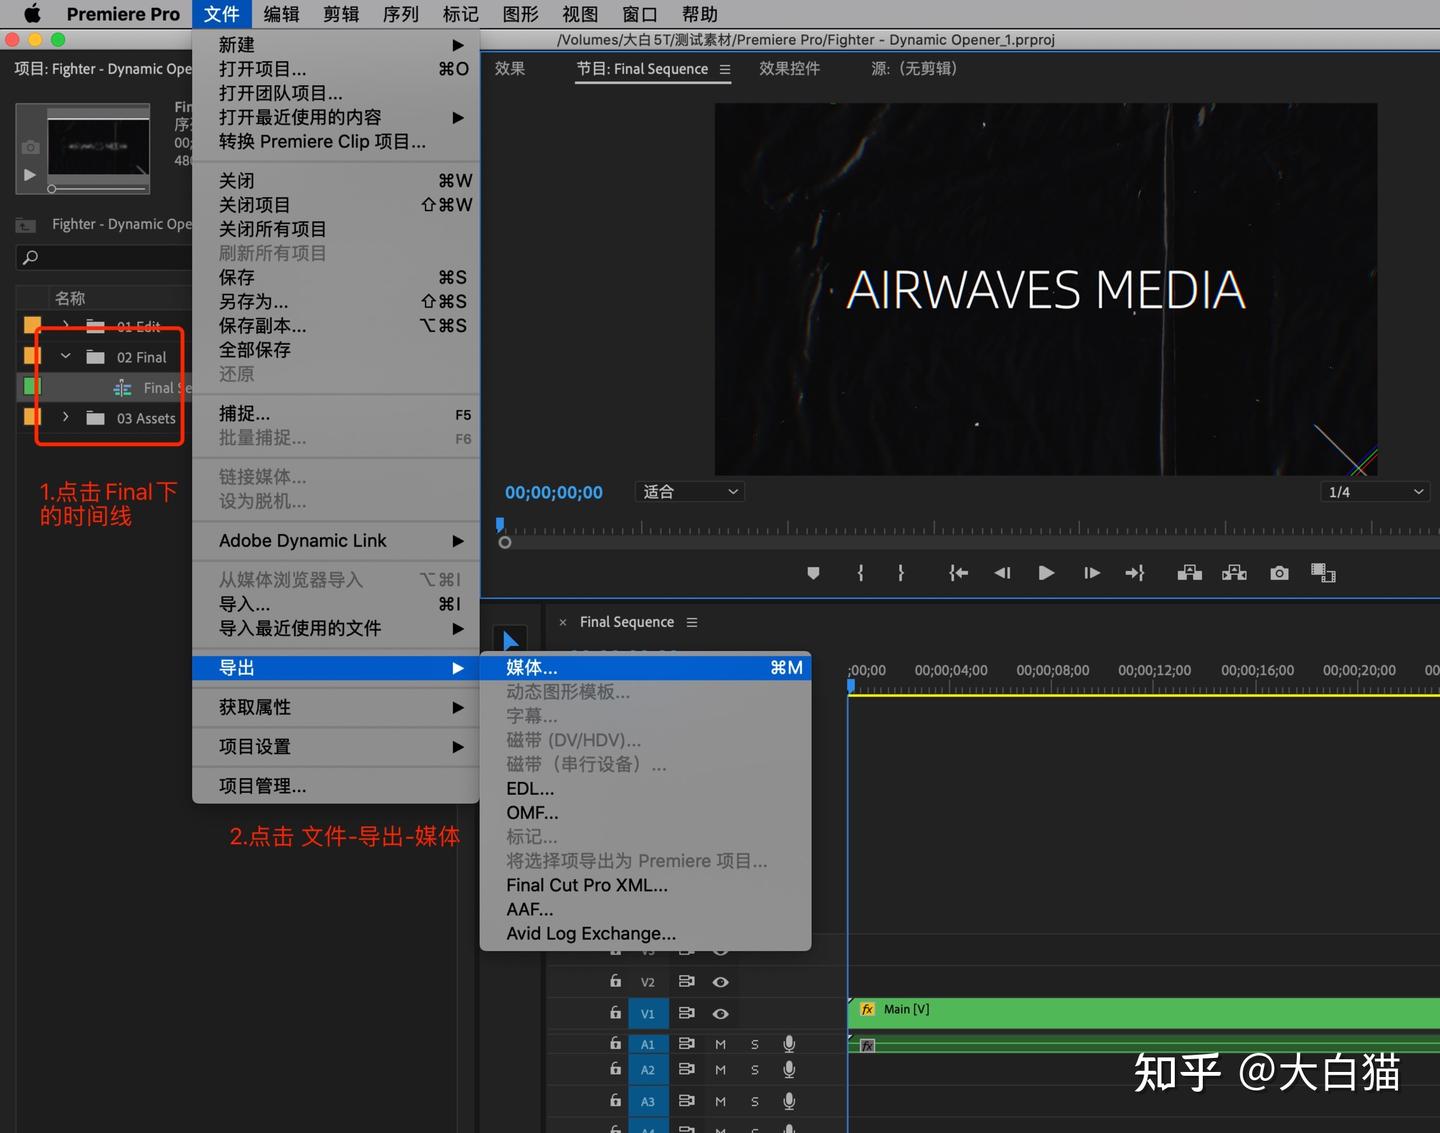The image size is (1440, 1133).
Task: Open the playback resolution 1/4 dropdown
Action: (x=1375, y=491)
